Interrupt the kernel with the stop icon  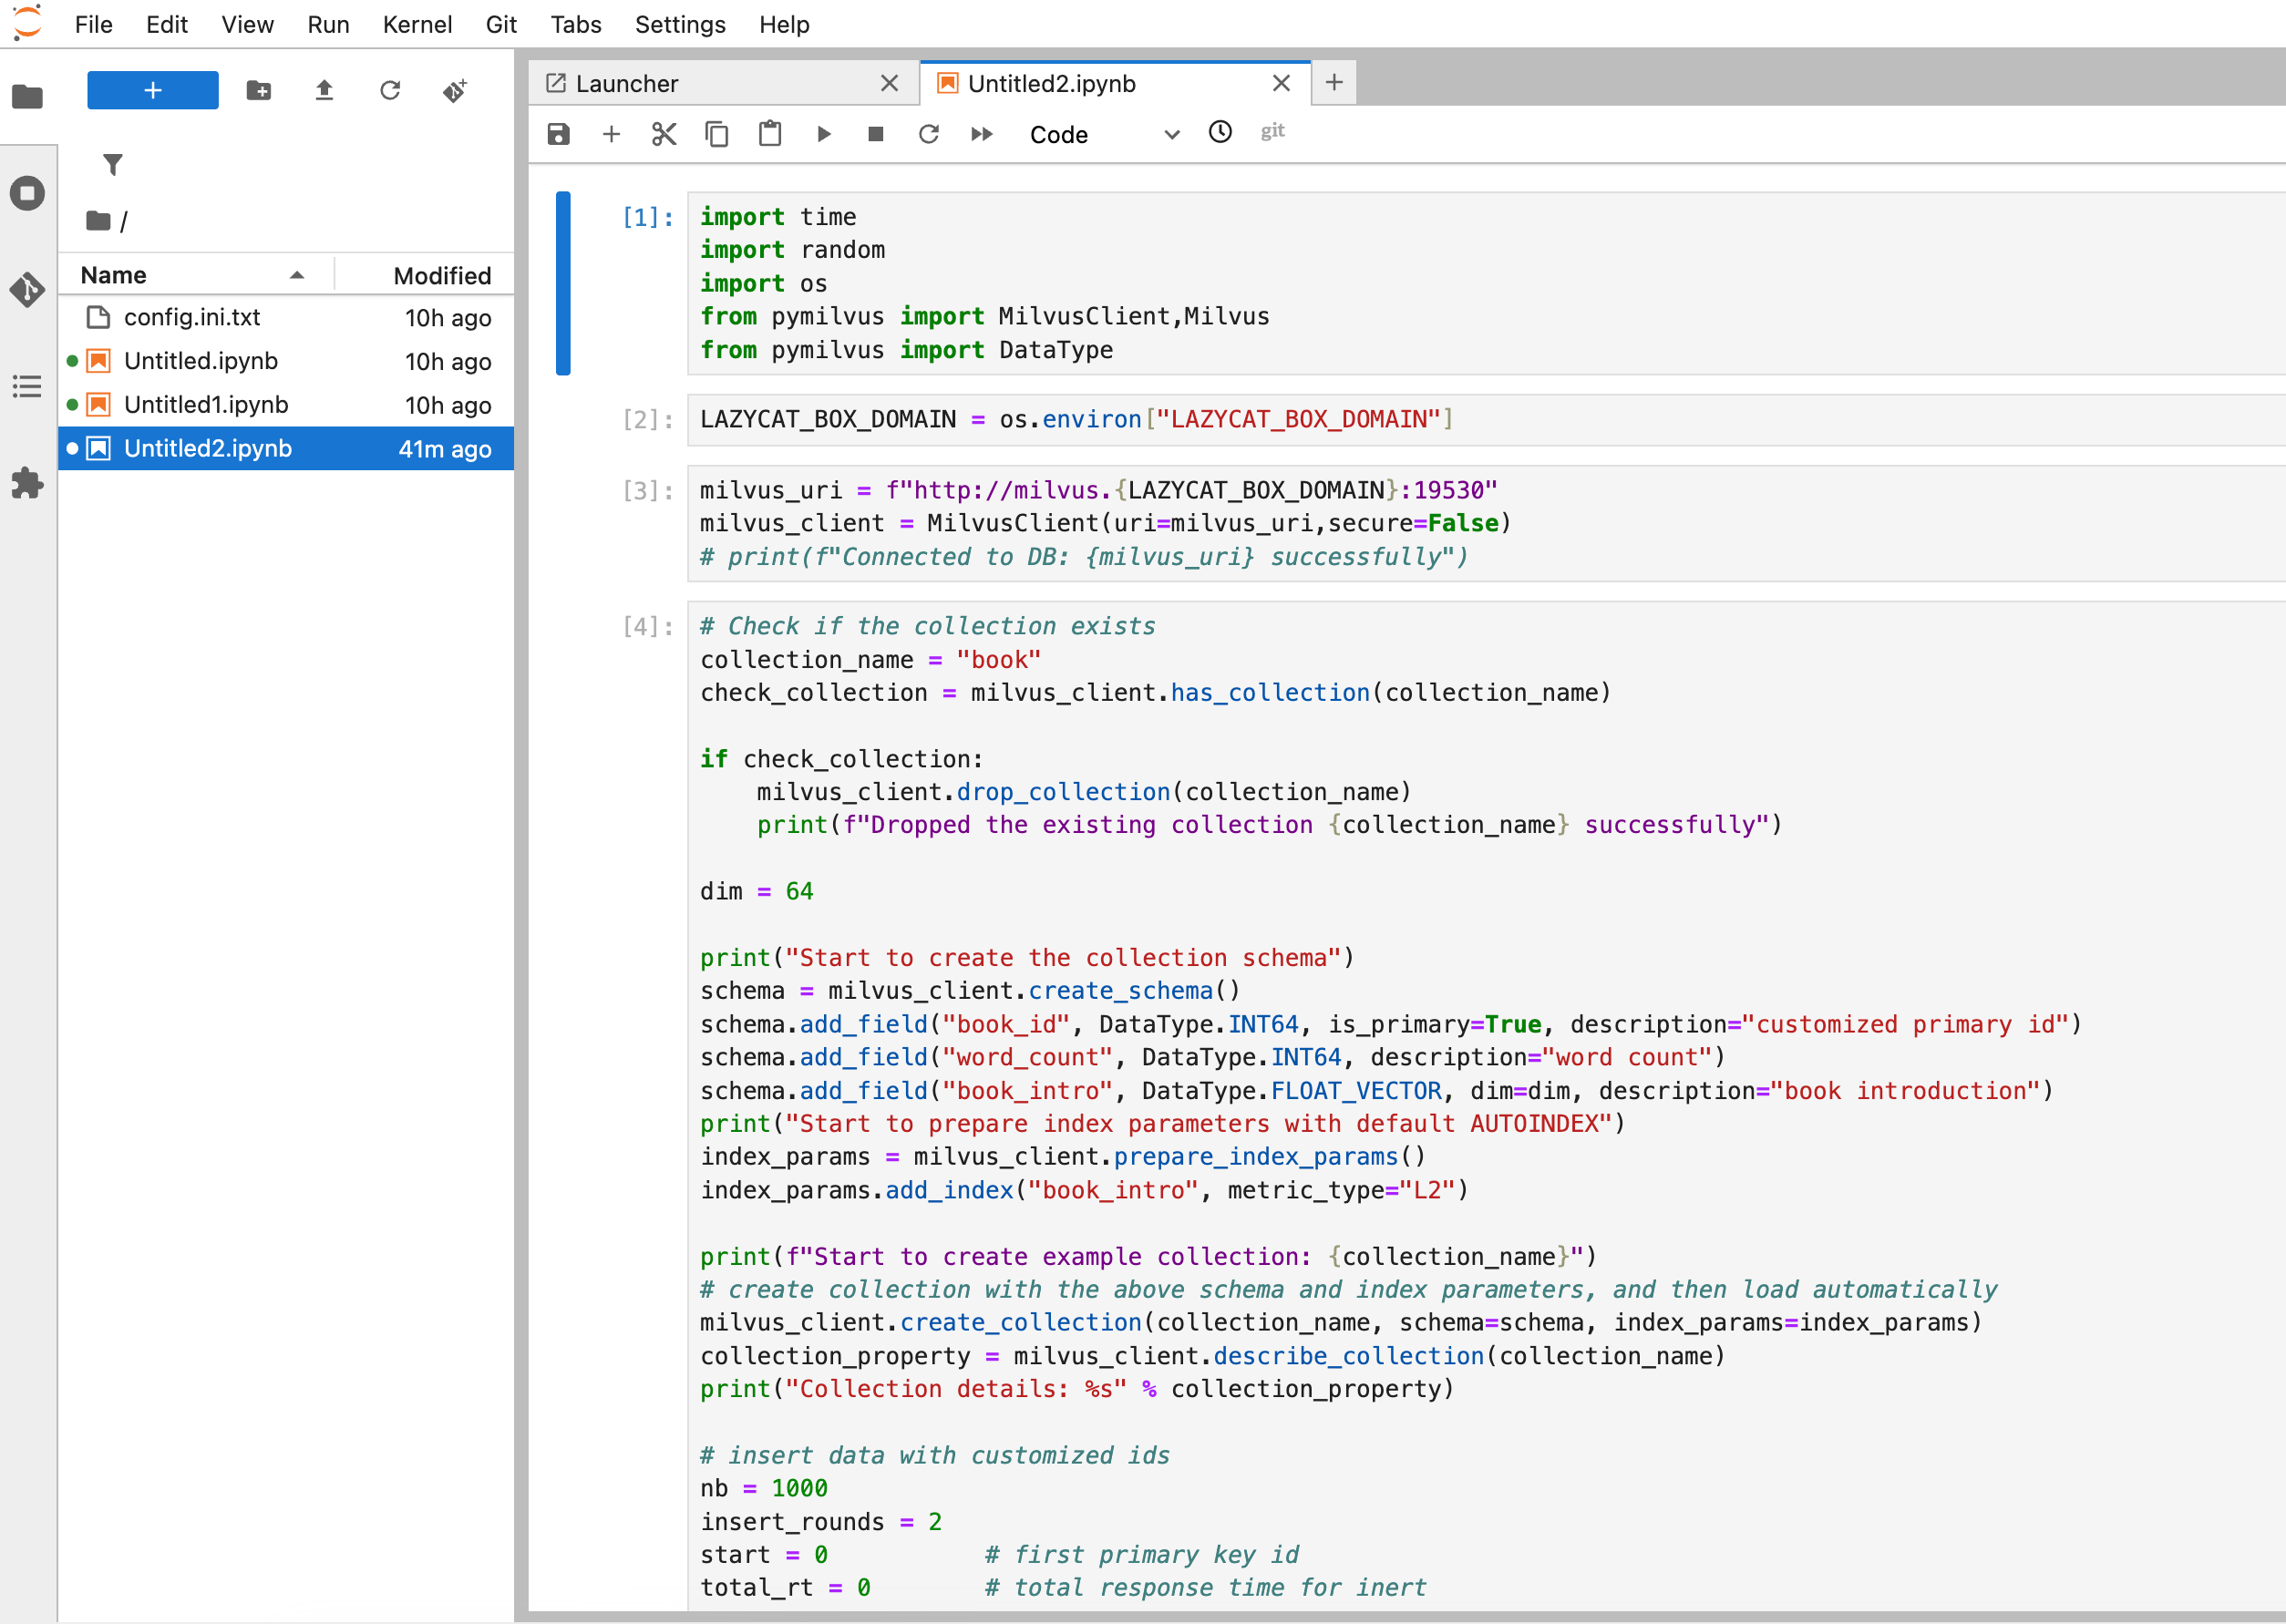coord(876,134)
